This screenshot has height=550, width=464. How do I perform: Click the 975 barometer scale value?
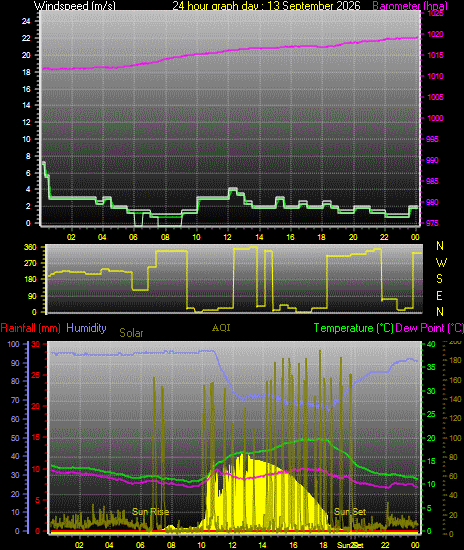tap(432, 223)
